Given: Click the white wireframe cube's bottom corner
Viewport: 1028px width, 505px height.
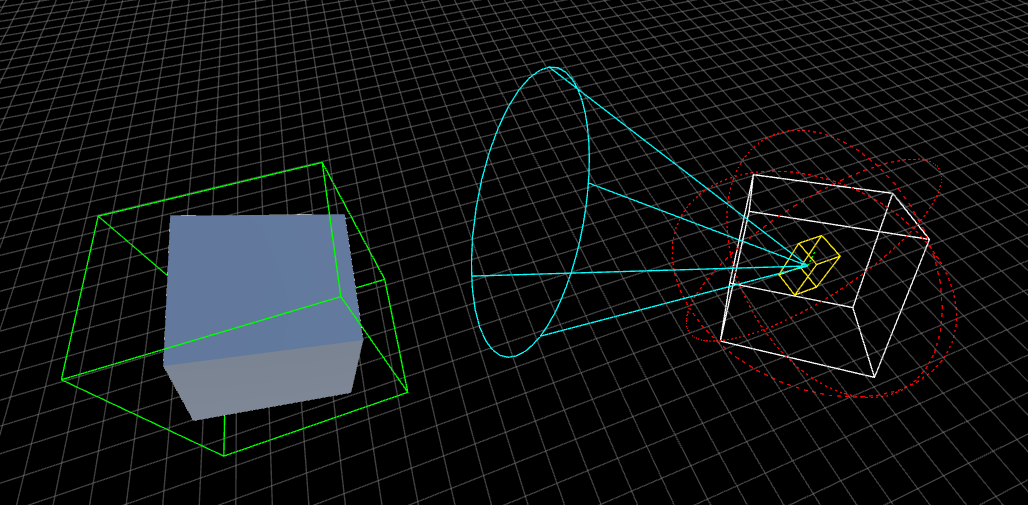Looking at the screenshot, I should pos(874,377).
